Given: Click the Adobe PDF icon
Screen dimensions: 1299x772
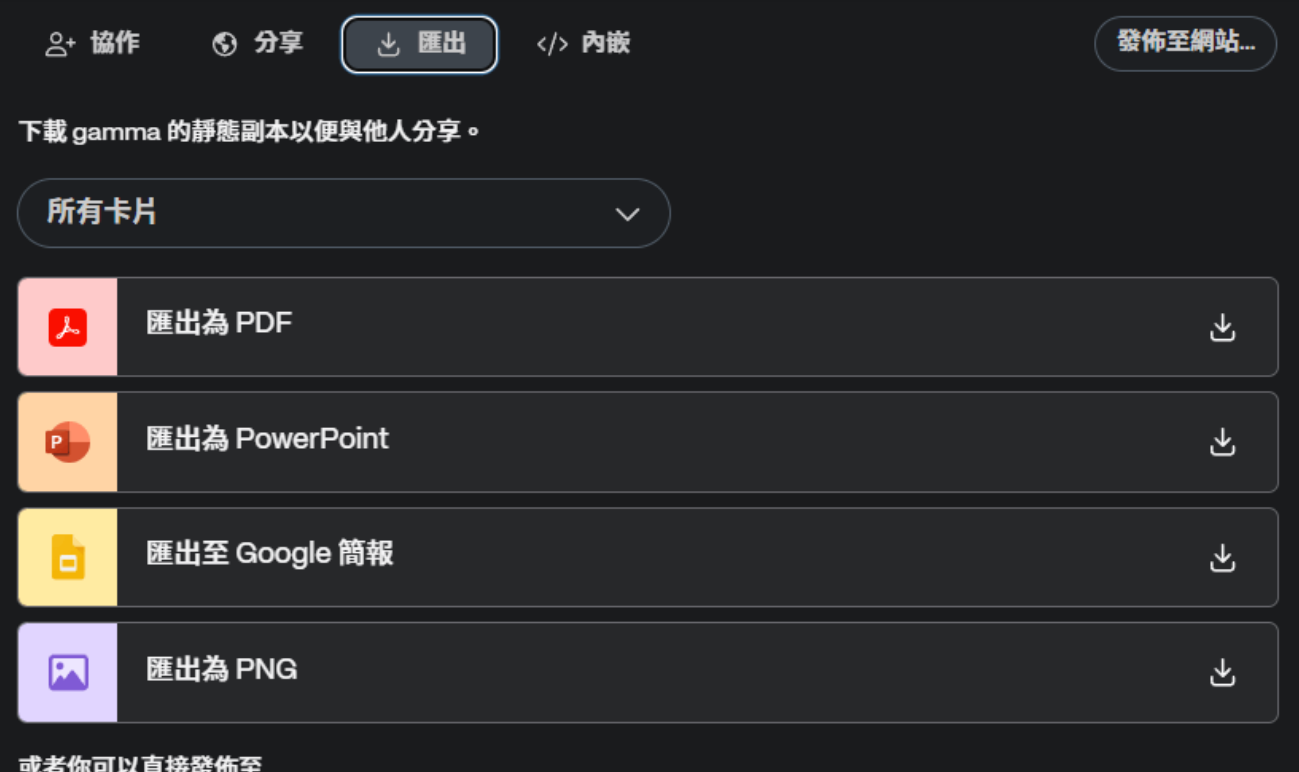Looking at the screenshot, I should [x=67, y=326].
